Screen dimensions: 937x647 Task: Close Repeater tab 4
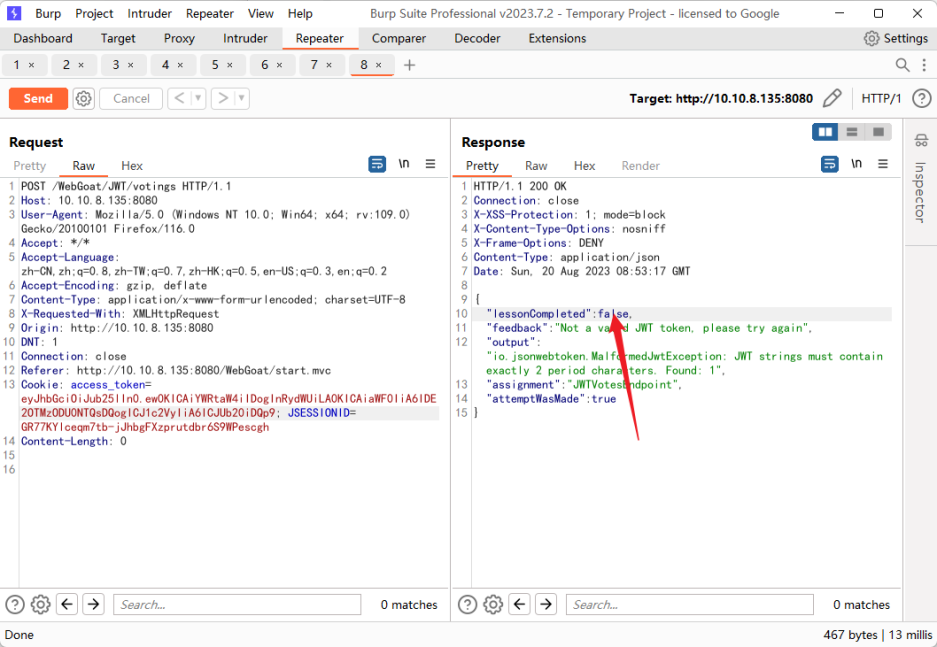(180, 65)
